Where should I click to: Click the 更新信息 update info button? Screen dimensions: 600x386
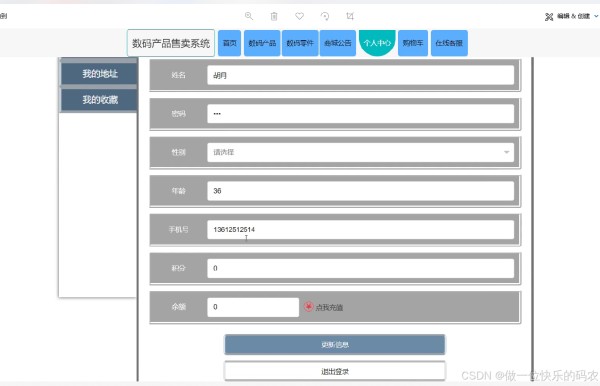click(x=335, y=345)
